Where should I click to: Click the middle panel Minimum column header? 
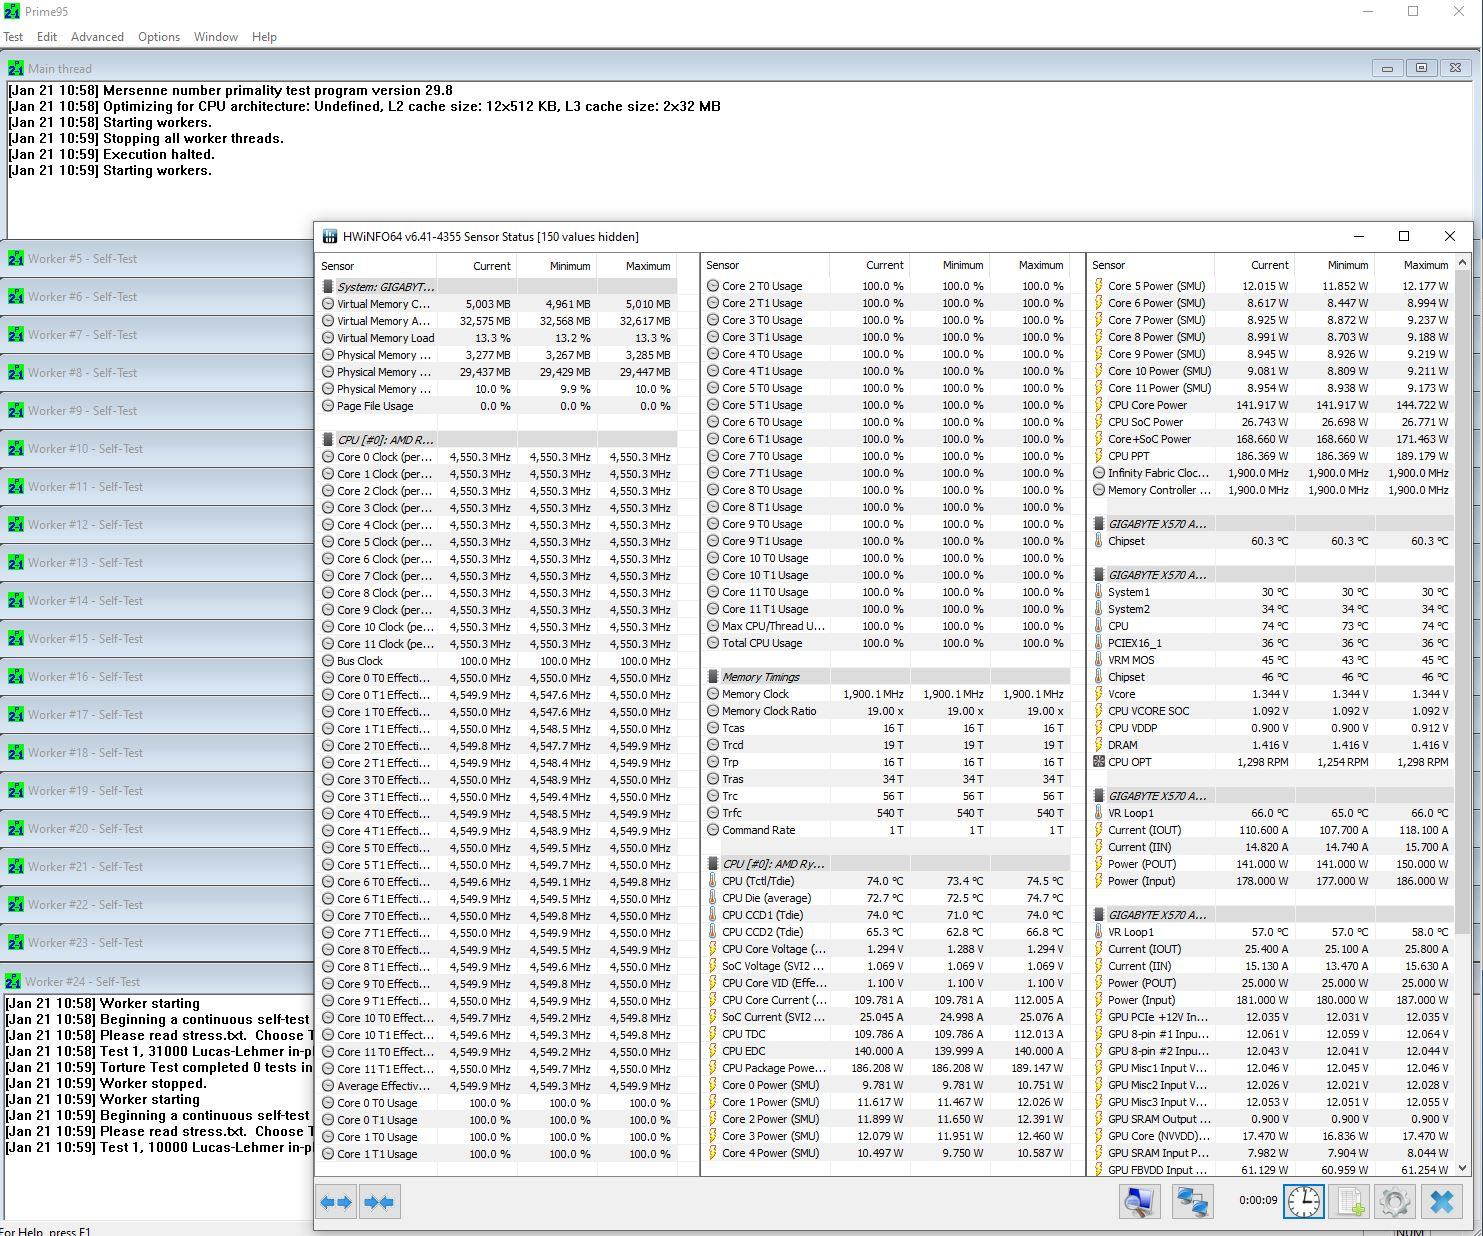(x=949, y=265)
